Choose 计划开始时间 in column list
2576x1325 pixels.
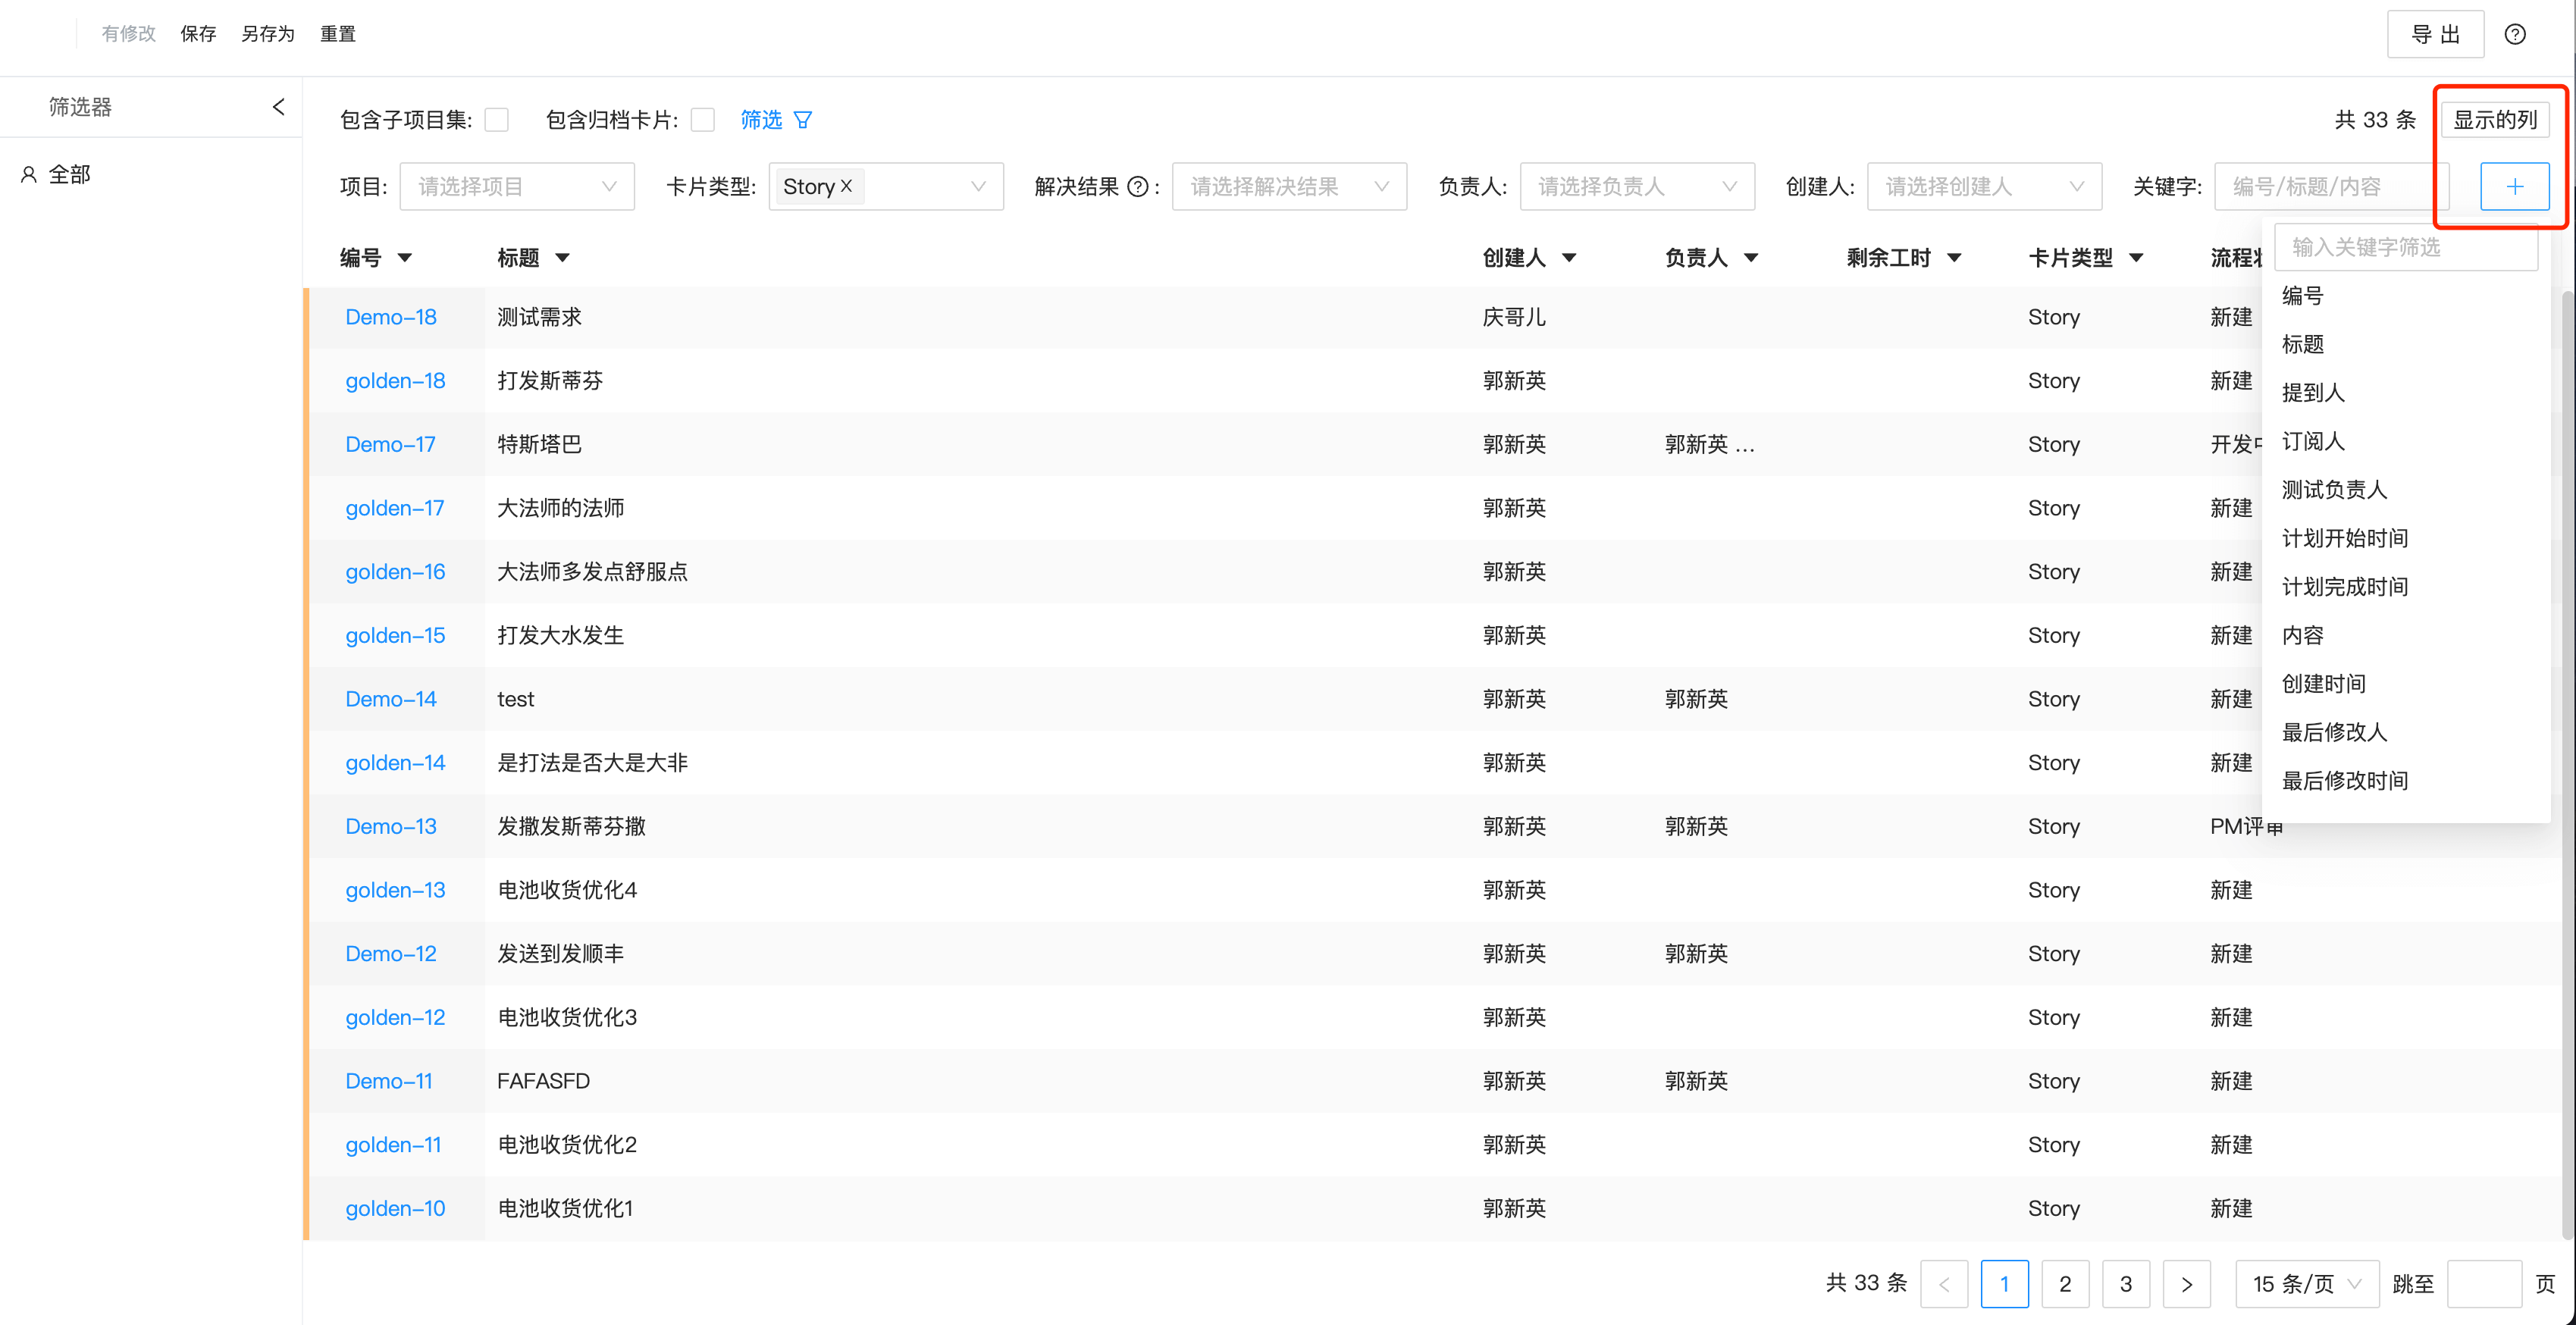pyautogui.click(x=2344, y=538)
